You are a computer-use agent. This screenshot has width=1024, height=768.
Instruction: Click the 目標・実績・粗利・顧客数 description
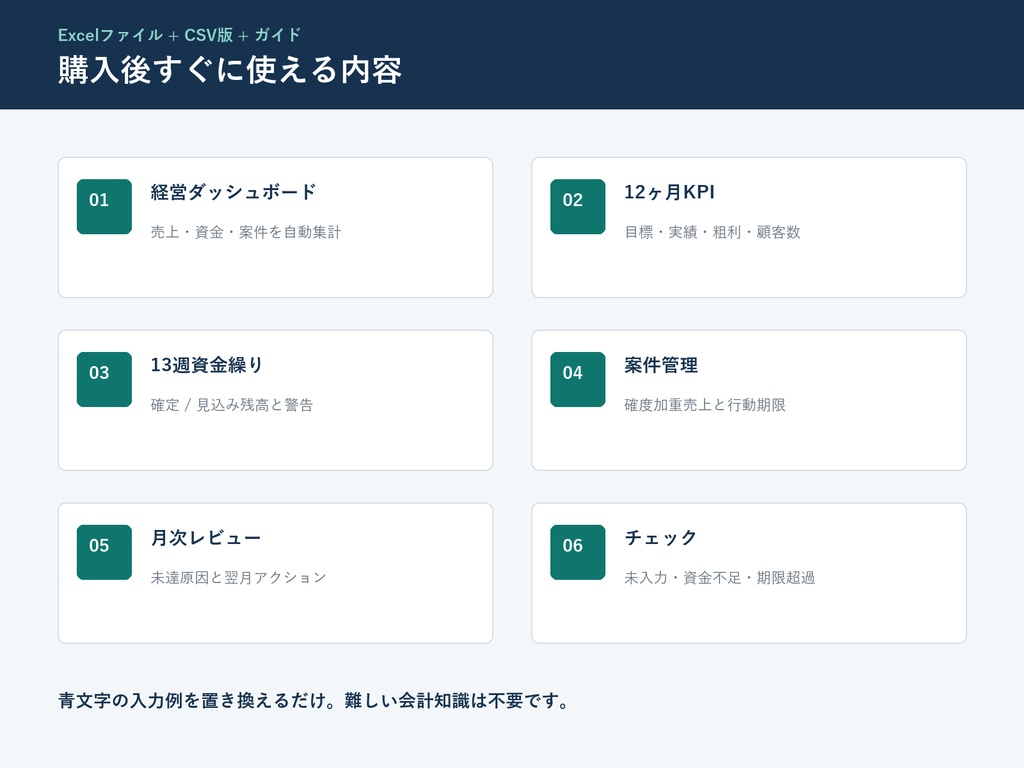(x=712, y=232)
